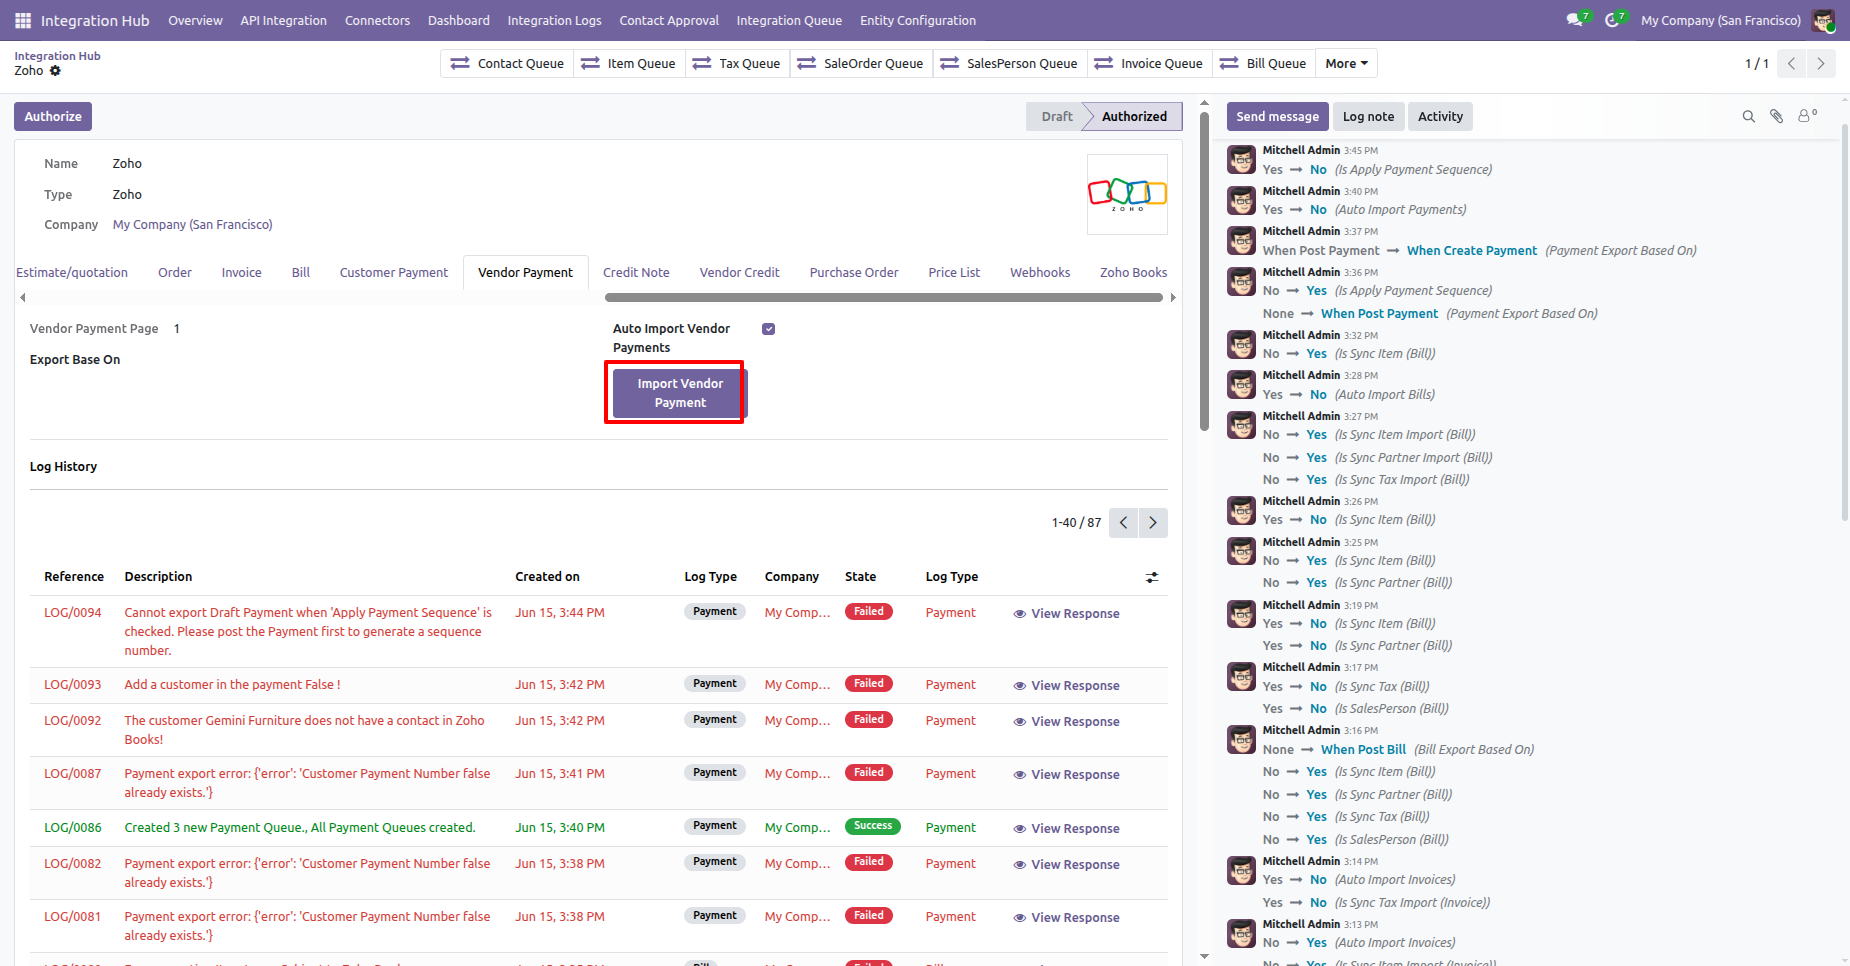Sort log table by Created on column
1850x966 pixels.
(x=547, y=577)
